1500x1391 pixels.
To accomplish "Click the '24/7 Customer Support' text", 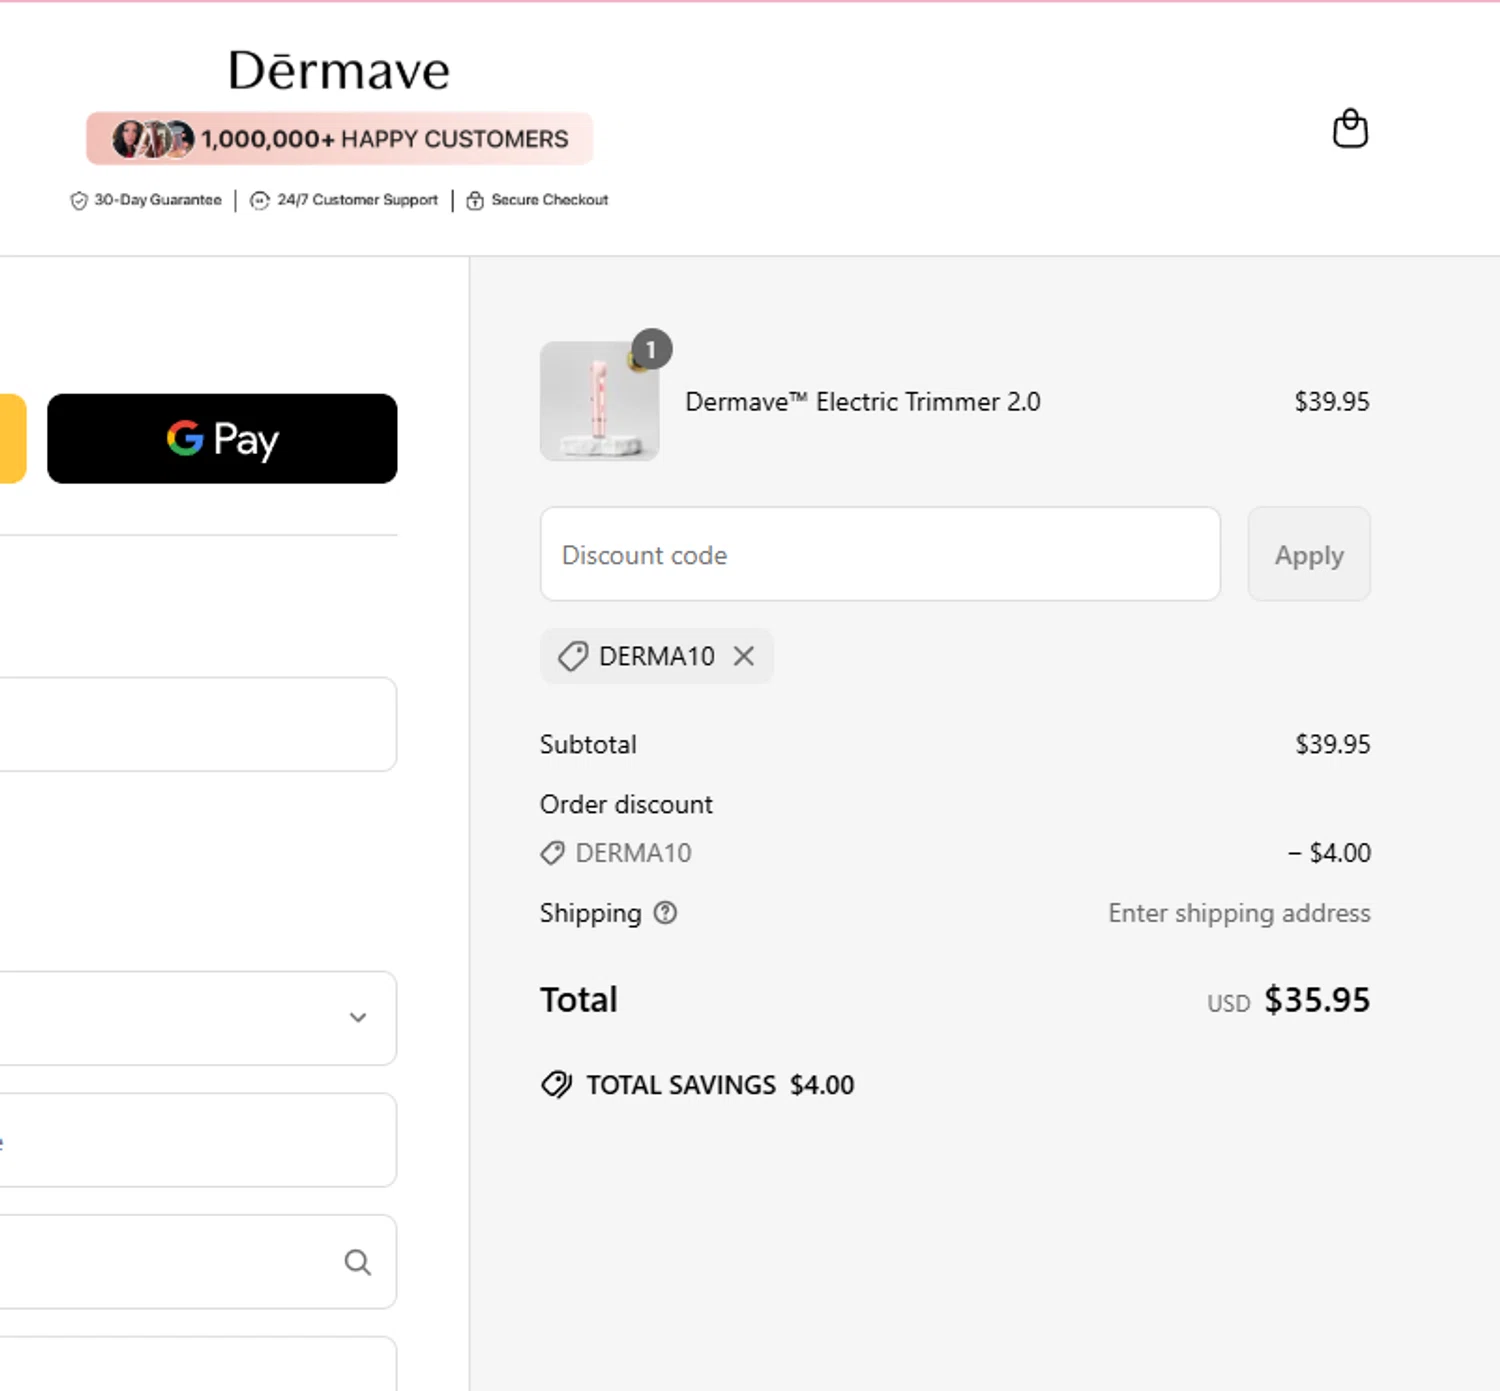I will (x=358, y=200).
